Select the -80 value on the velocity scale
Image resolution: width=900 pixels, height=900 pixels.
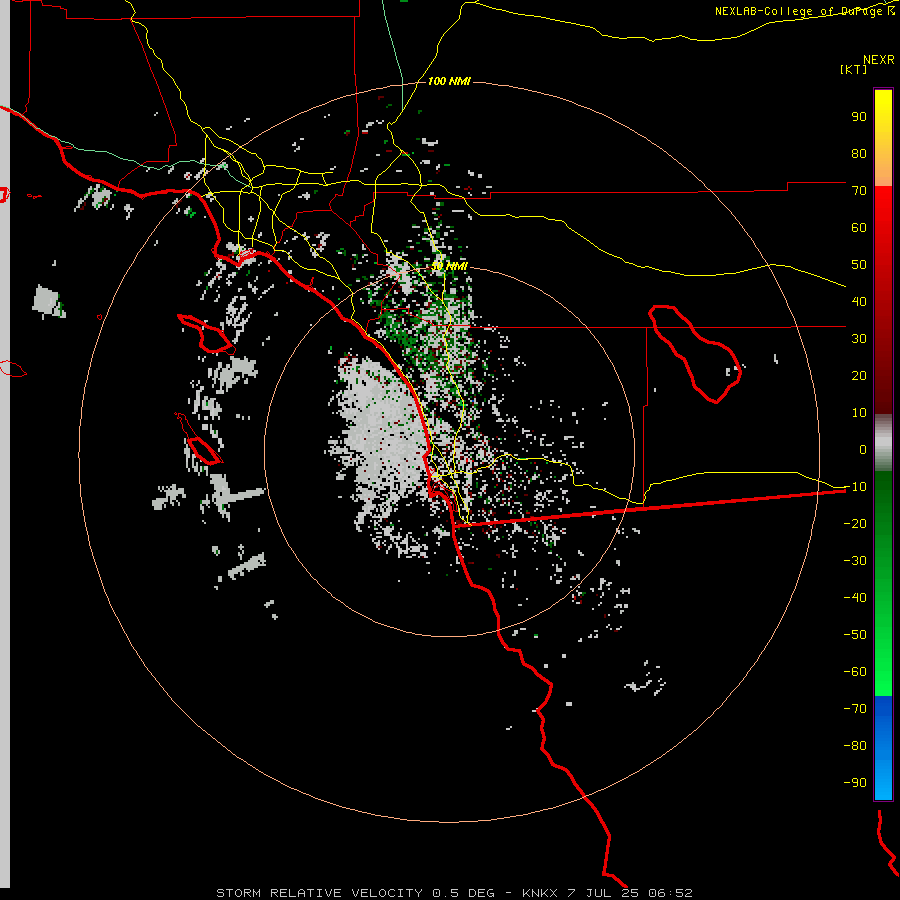(x=855, y=746)
